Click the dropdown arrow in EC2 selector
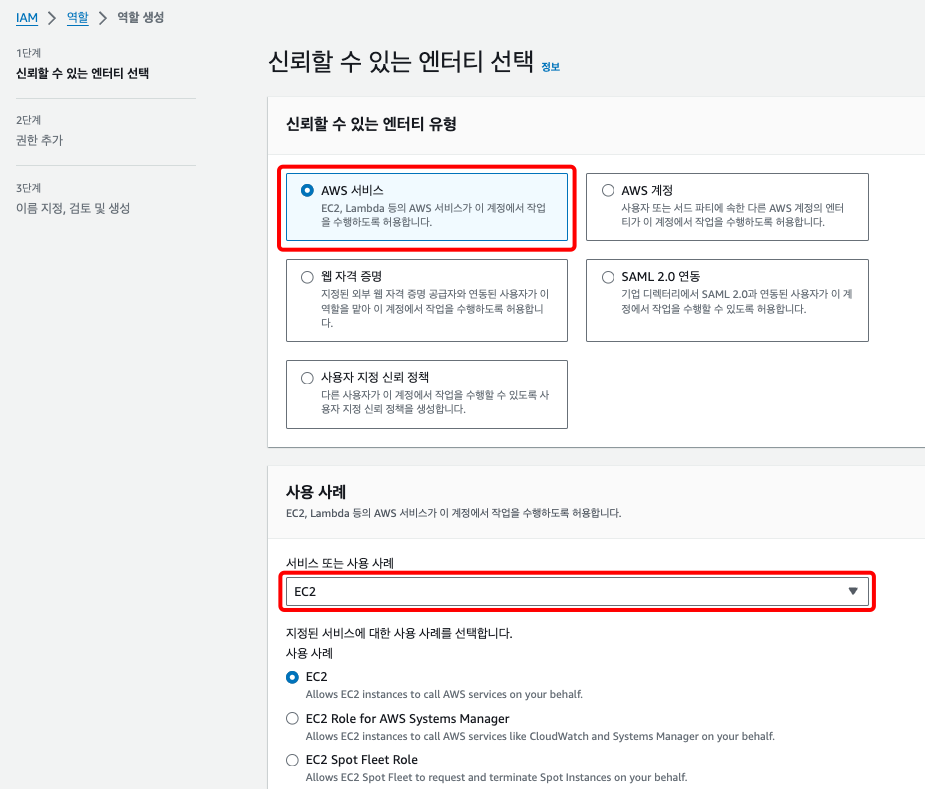The height and width of the screenshot is (789, 925). pyautogui.click(x=852, y=591)
